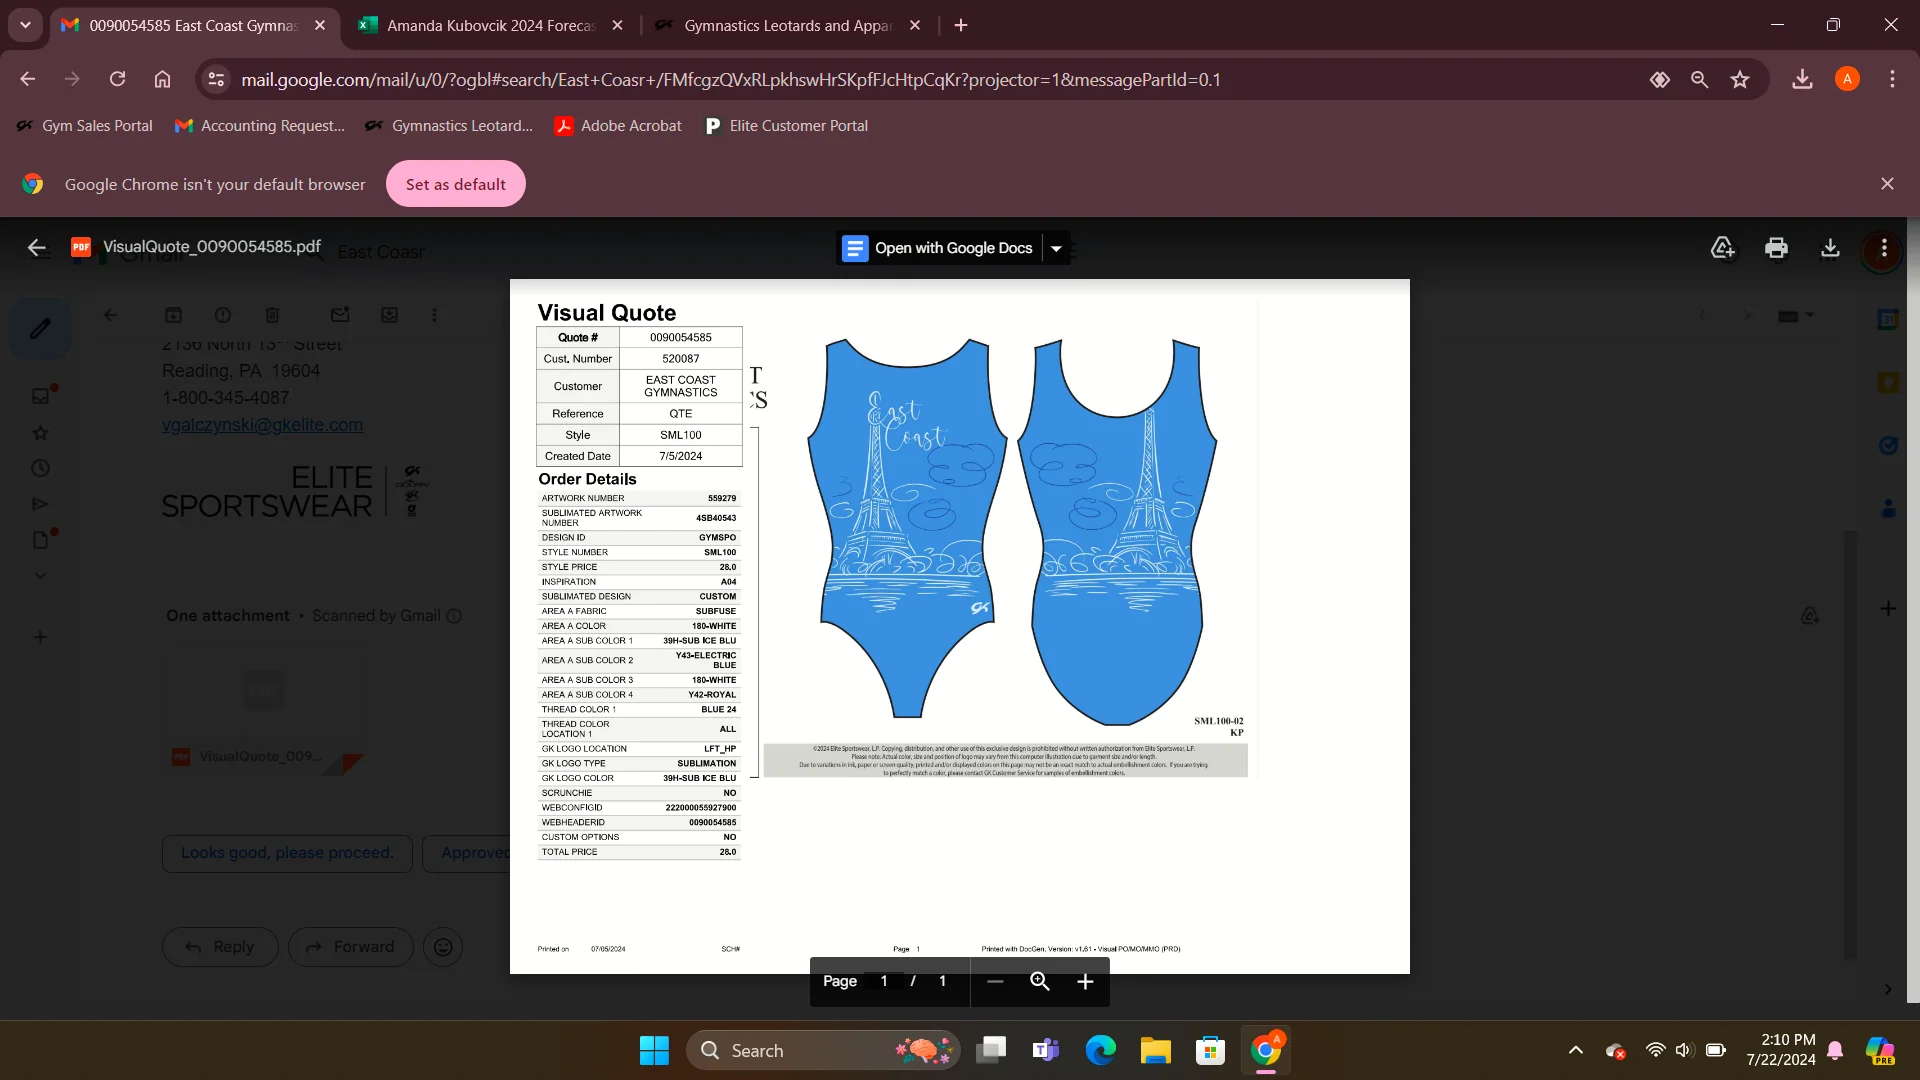Viewport: 1920px width, 1080px height.
Task: Dismiss the default browser notification
Action: pyautogui.click(x=1887, y=184)
